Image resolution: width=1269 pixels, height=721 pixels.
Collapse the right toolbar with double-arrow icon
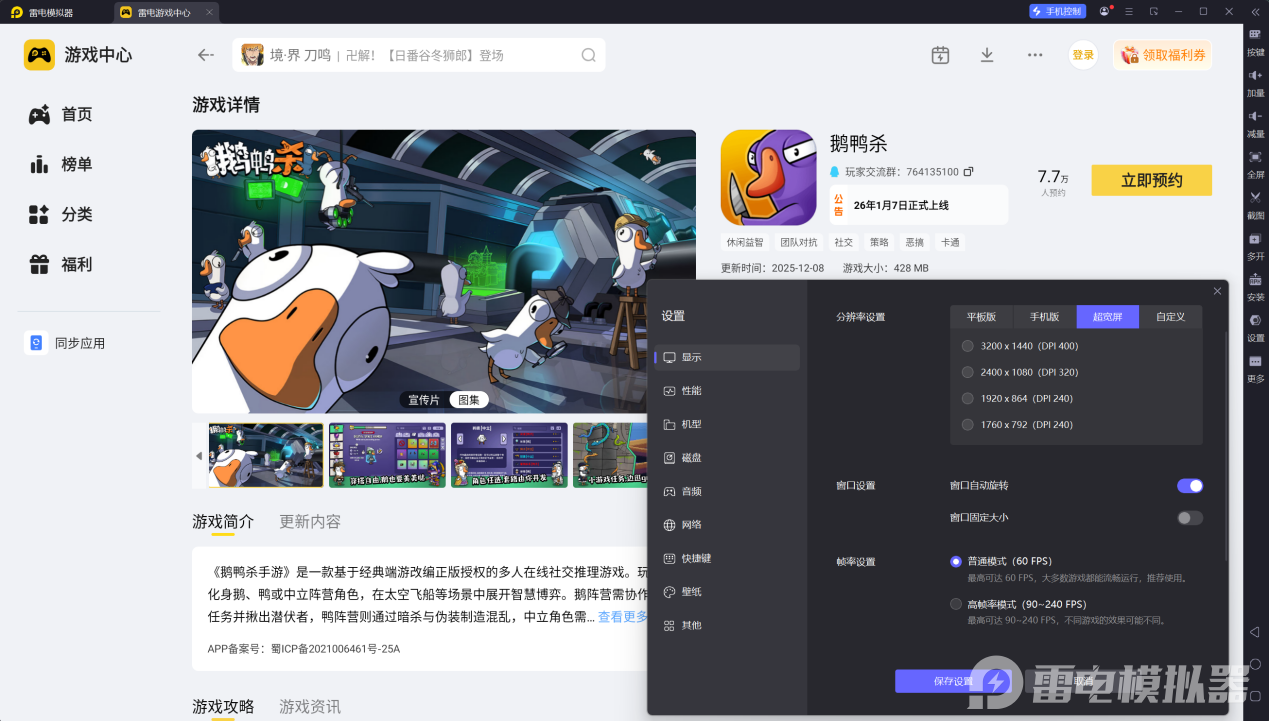pyautogui.click(x=1255, y=11)
